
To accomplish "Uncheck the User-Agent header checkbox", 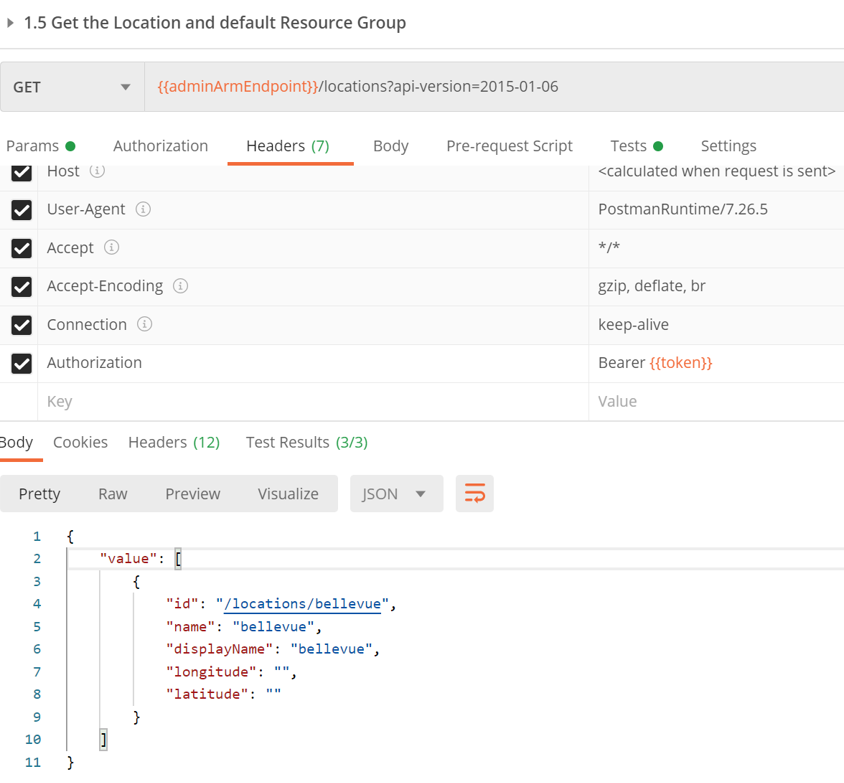I will point(22,210).
